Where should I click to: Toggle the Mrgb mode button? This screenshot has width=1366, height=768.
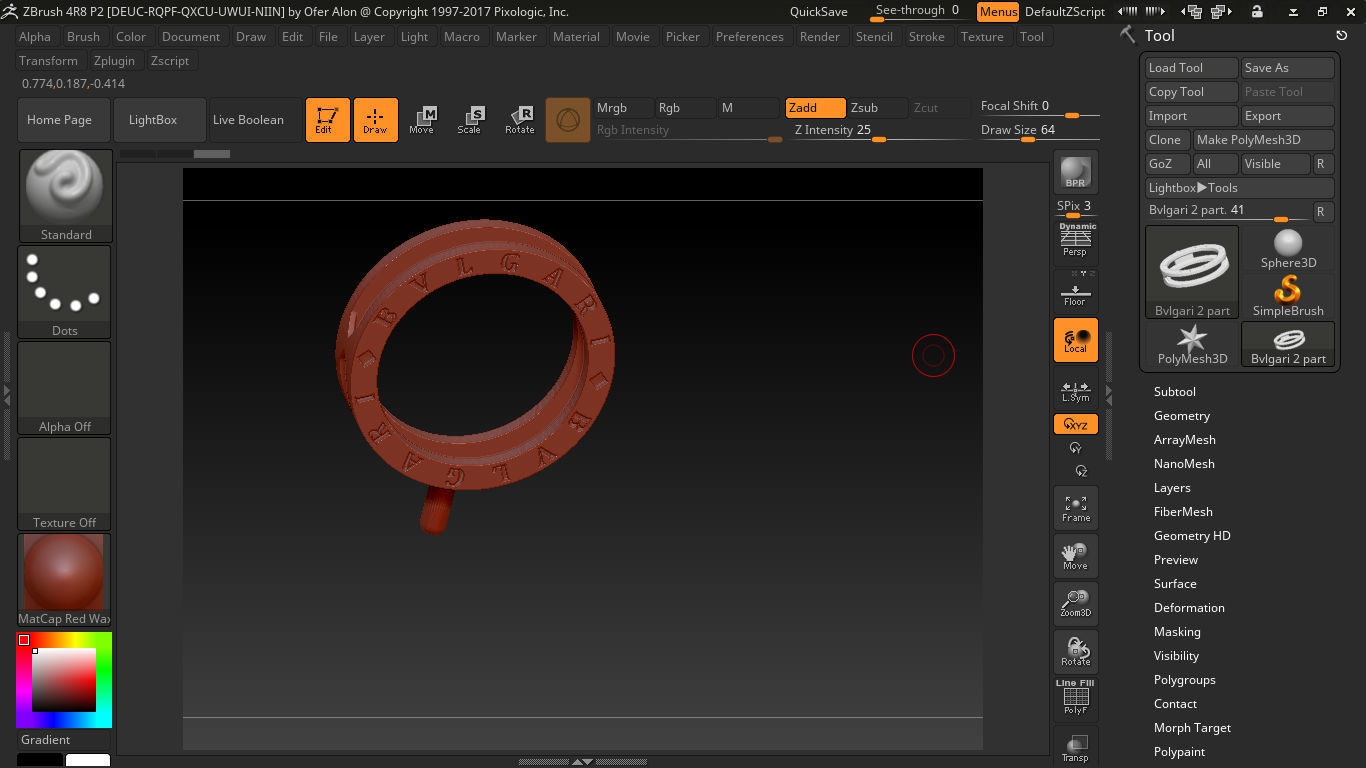622,108
